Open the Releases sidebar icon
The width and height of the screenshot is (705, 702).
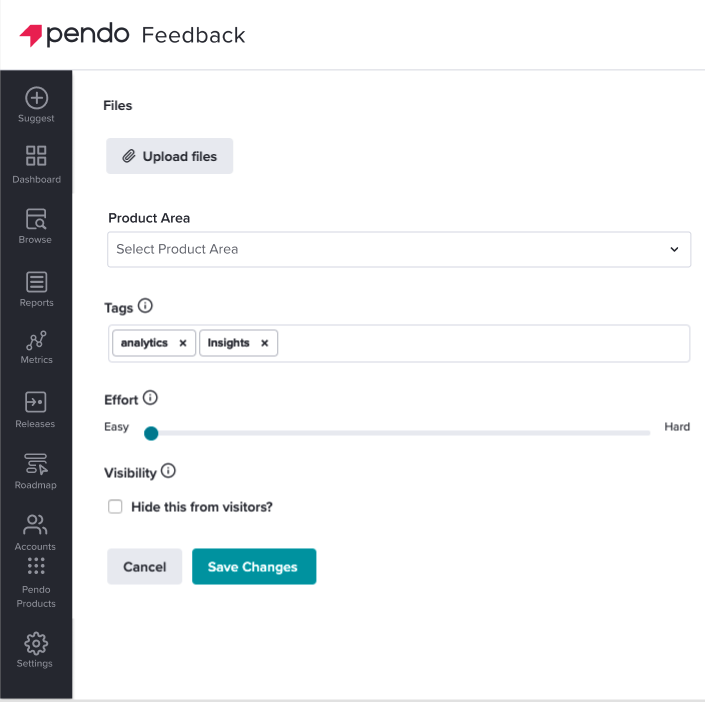tap(36, 402)
